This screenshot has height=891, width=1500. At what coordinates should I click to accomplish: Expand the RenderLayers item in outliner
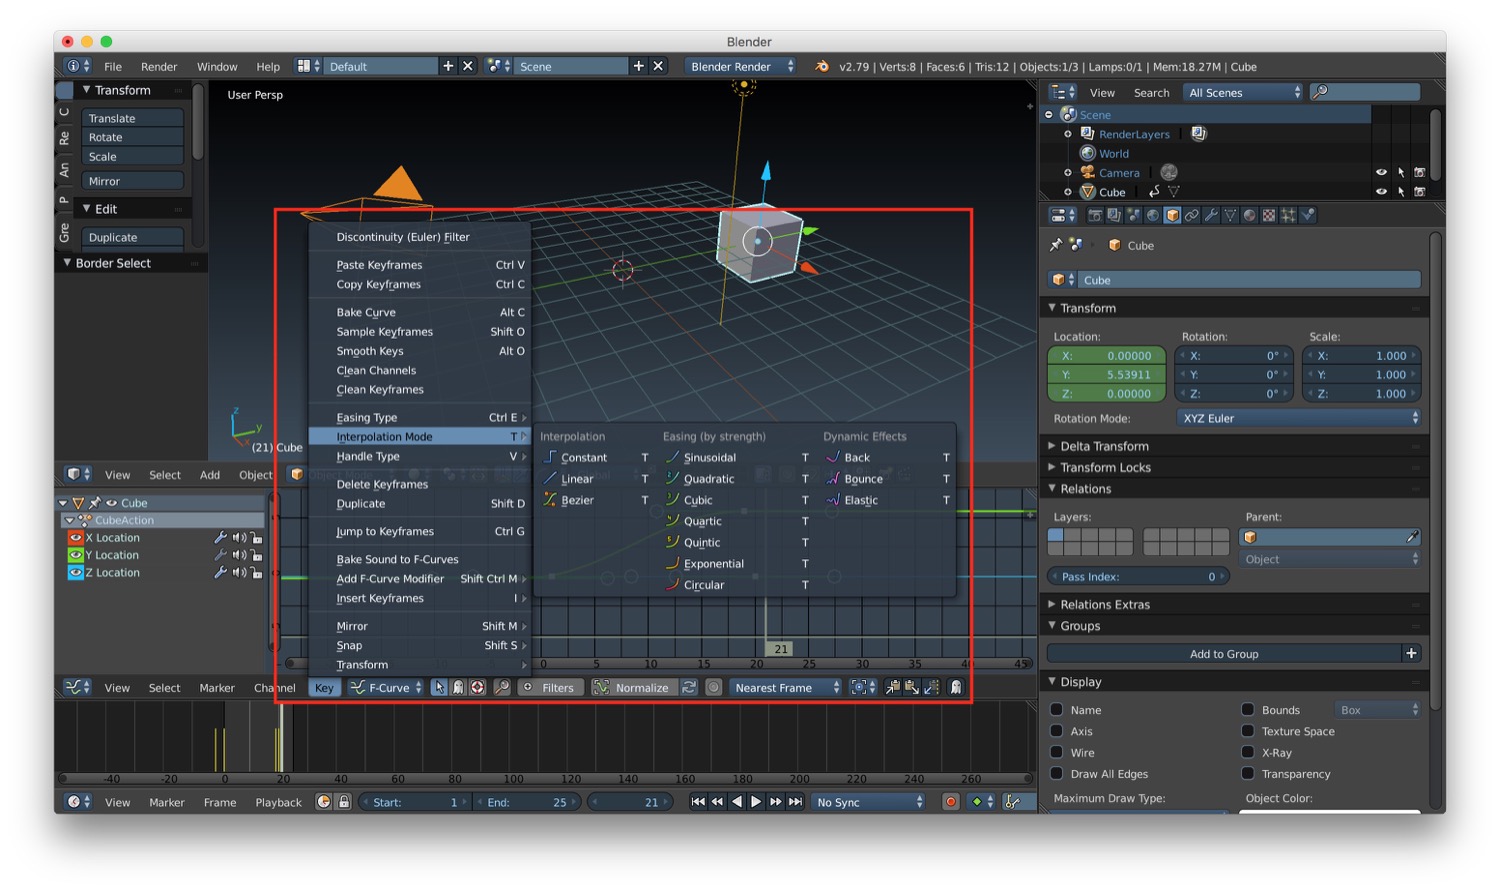[1068, 134]
